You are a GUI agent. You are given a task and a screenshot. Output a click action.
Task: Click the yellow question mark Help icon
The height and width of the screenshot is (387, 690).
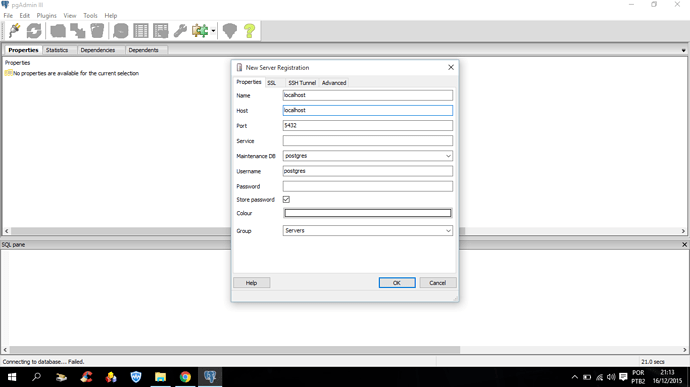pyautogui.click(x=250, y=31)
